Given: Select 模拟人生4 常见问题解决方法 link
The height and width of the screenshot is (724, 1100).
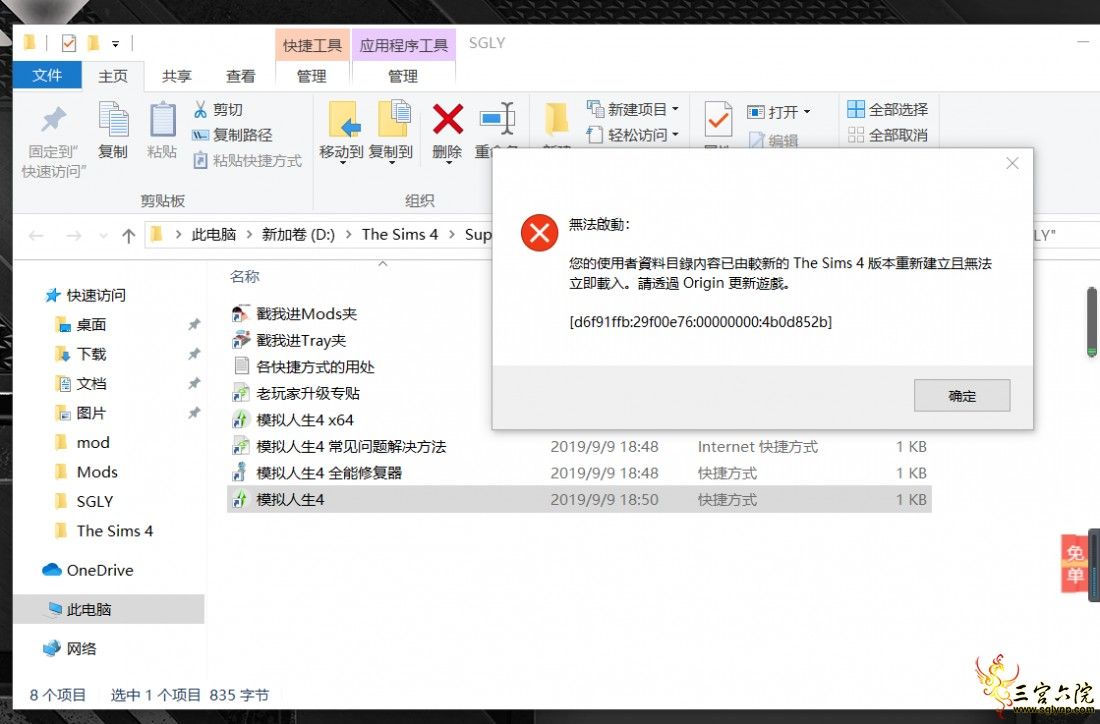Looking at the screenshot, I should 340,446.
